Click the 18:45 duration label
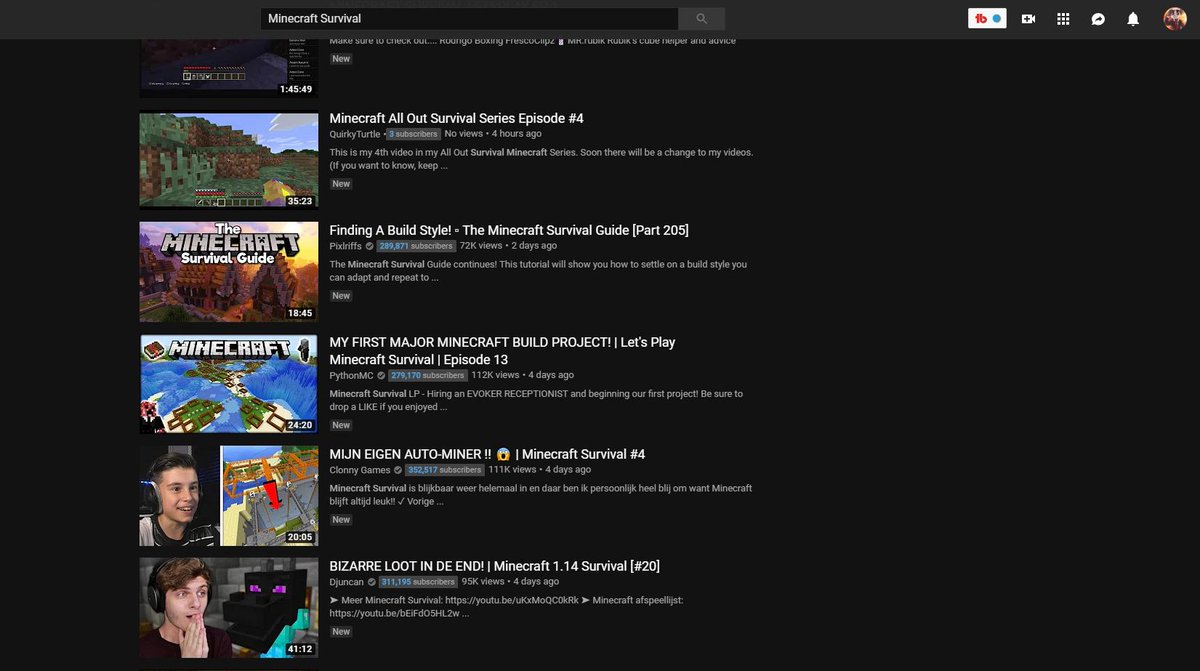Image resolution: width=1200 pixels, height=671 pixels. point(300,313)
